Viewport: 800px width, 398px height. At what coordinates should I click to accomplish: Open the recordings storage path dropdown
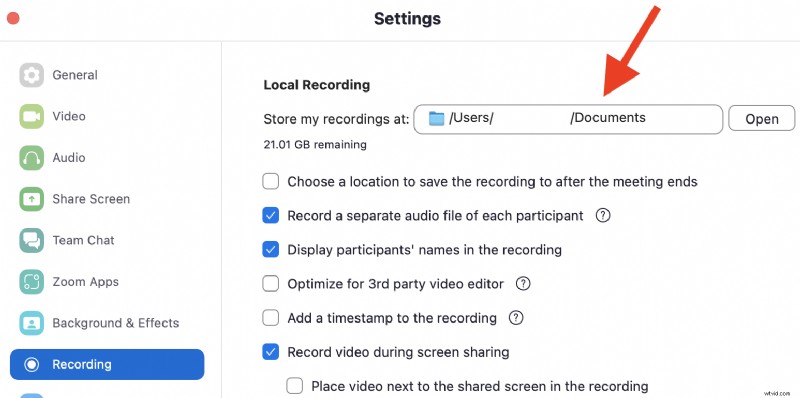pyautogui.click(x=568, y=119)
